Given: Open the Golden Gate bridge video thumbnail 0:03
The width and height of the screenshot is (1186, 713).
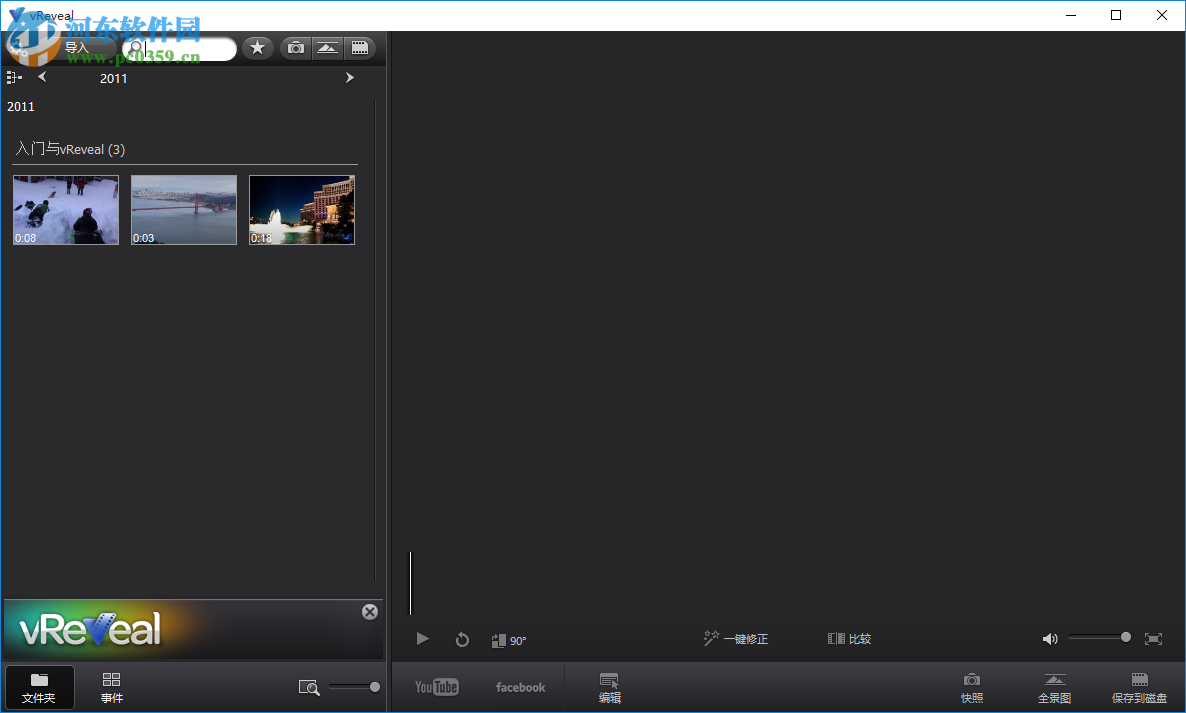Looking at the screenshot, I should [x=184, y=210].
